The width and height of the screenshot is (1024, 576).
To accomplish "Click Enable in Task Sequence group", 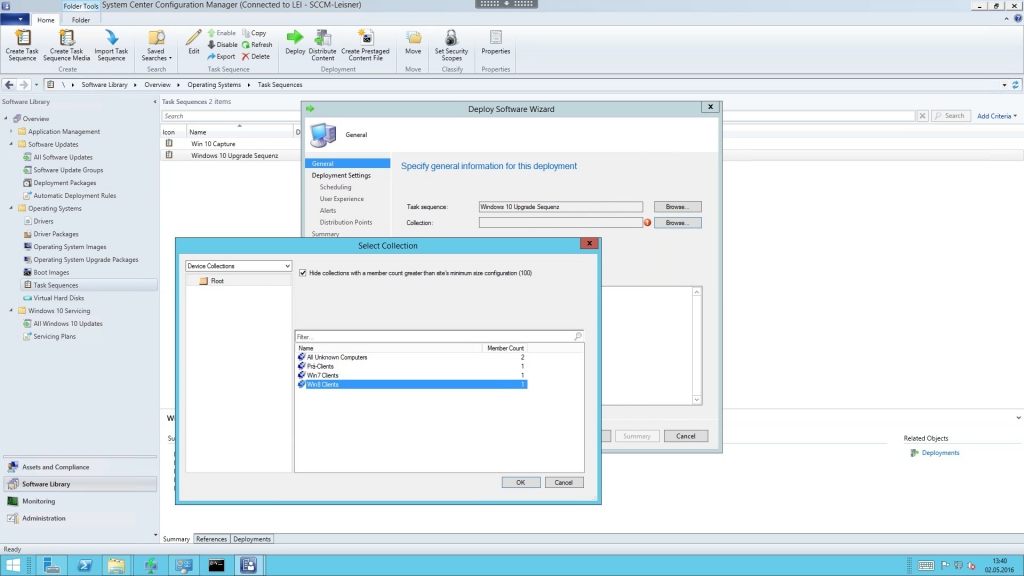I will [221, 33].
